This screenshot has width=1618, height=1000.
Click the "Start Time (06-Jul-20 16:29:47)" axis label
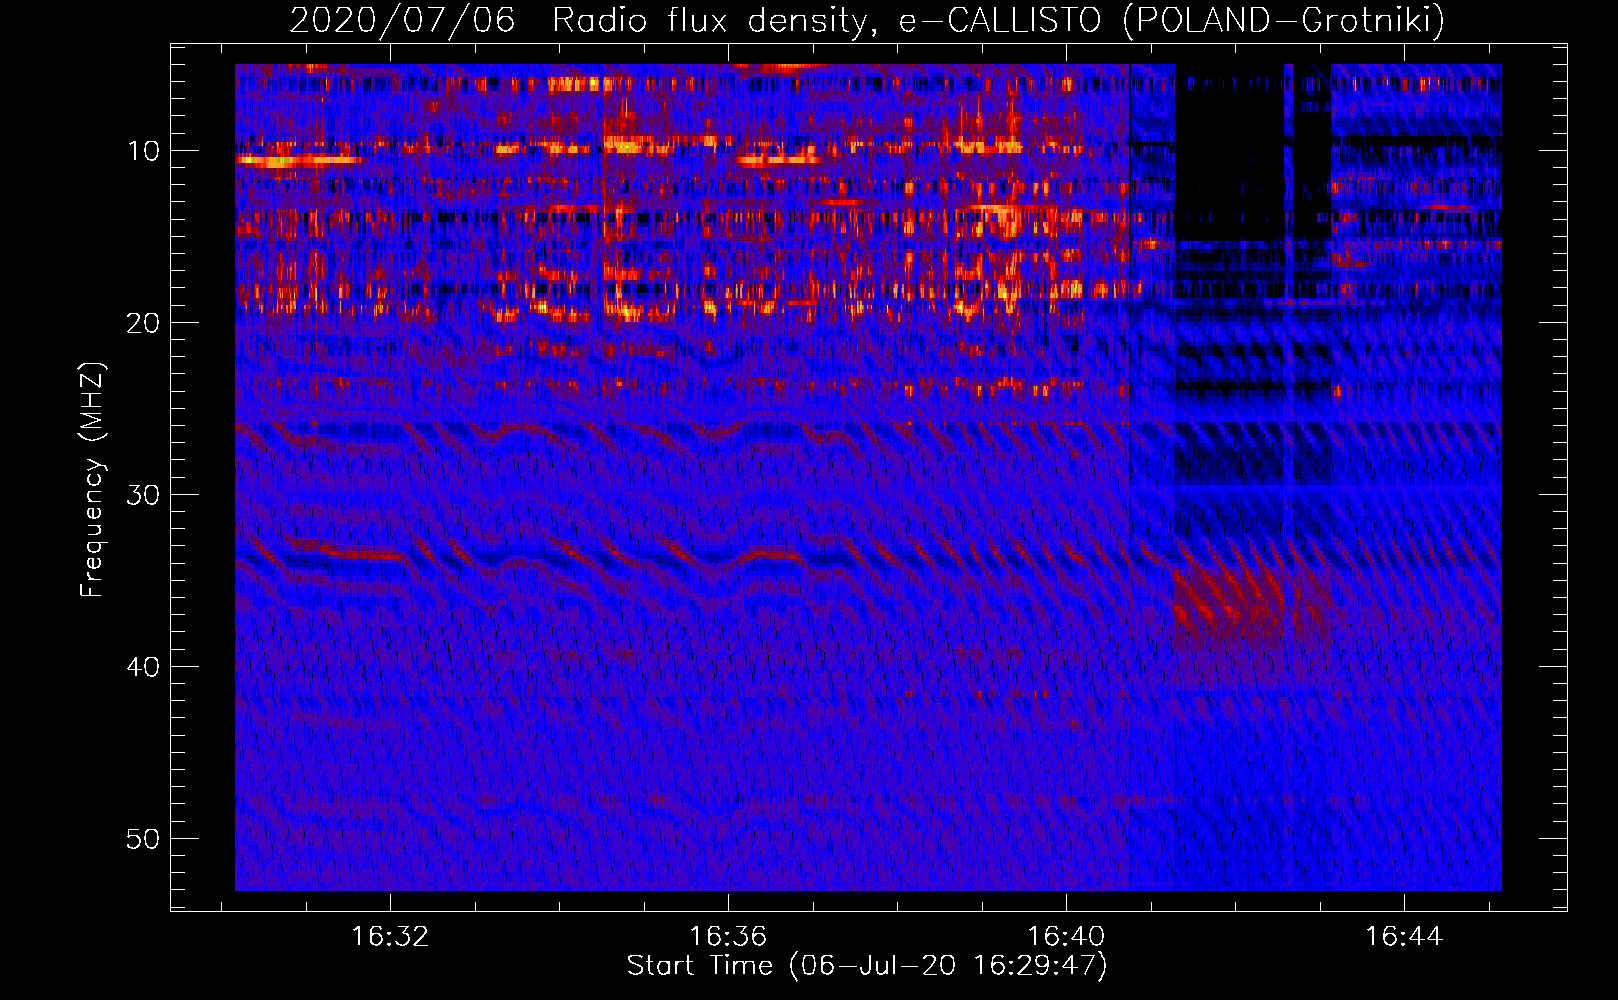(867, 966)
